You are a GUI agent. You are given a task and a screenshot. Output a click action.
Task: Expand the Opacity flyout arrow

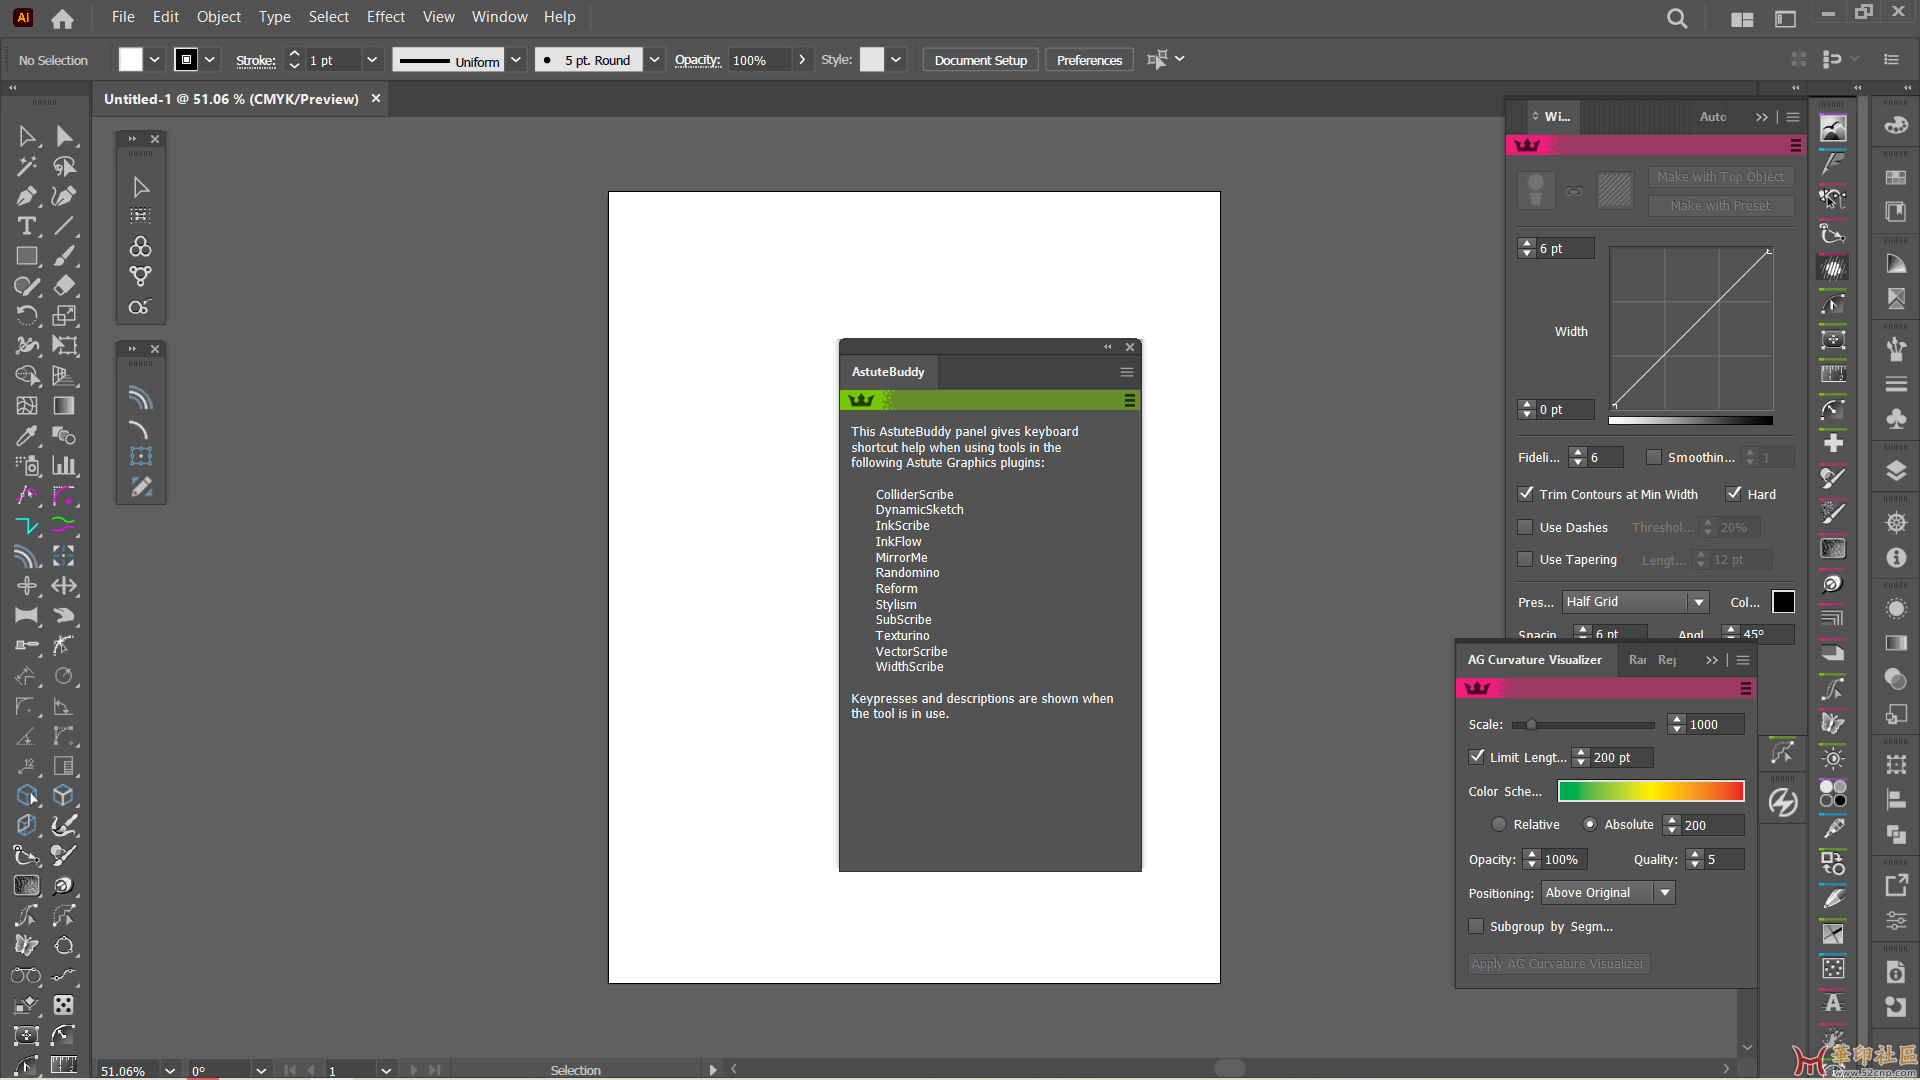tap(802, 60)
